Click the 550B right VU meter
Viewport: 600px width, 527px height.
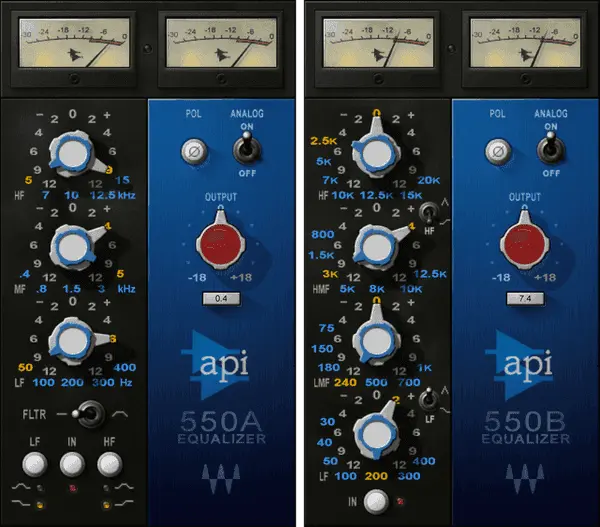pos(525,43)
